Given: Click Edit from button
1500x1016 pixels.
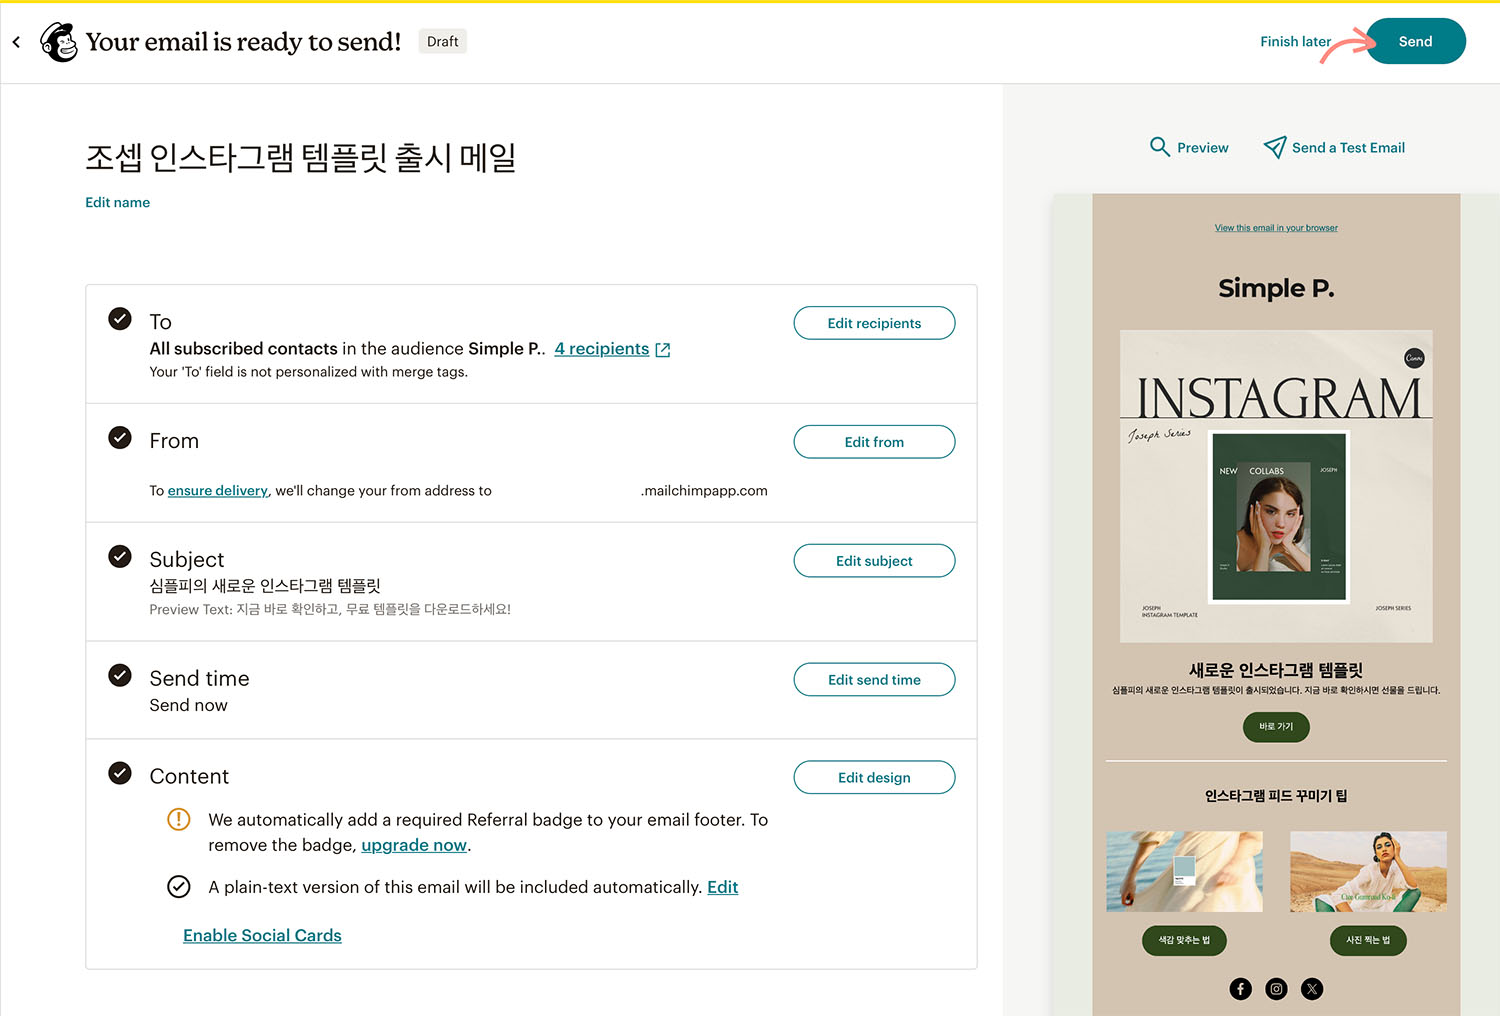Looking at the screenshot, I should pyautogui.click(x=874, y=442).
